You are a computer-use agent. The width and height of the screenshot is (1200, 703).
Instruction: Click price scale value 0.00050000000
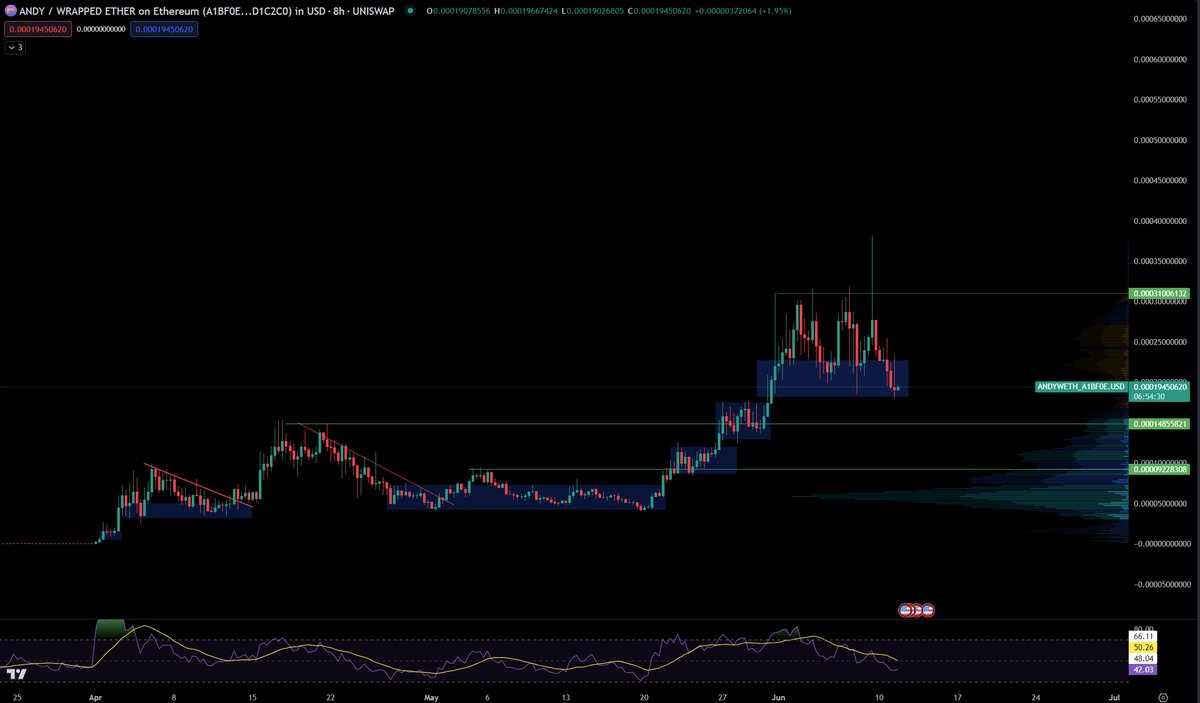1160,140
